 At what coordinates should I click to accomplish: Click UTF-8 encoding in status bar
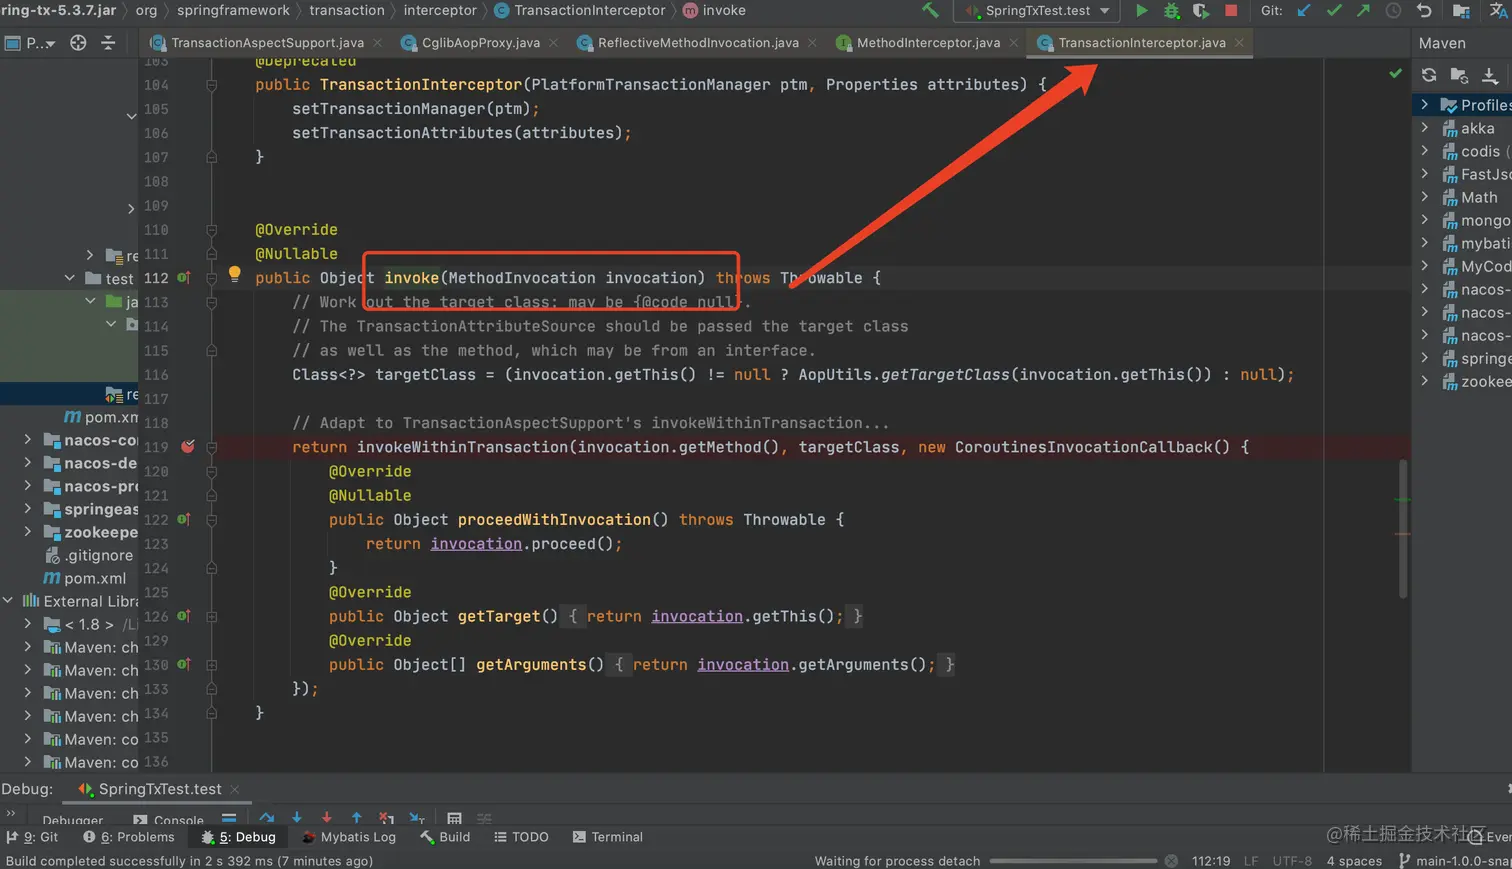point(1292,861)
